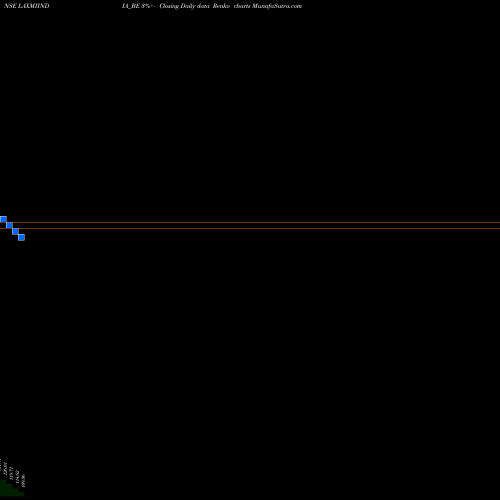Select the lowest blue Renko brick
Image resolution: width=500 pixels, height=500 pixels.
click(21, 237)
